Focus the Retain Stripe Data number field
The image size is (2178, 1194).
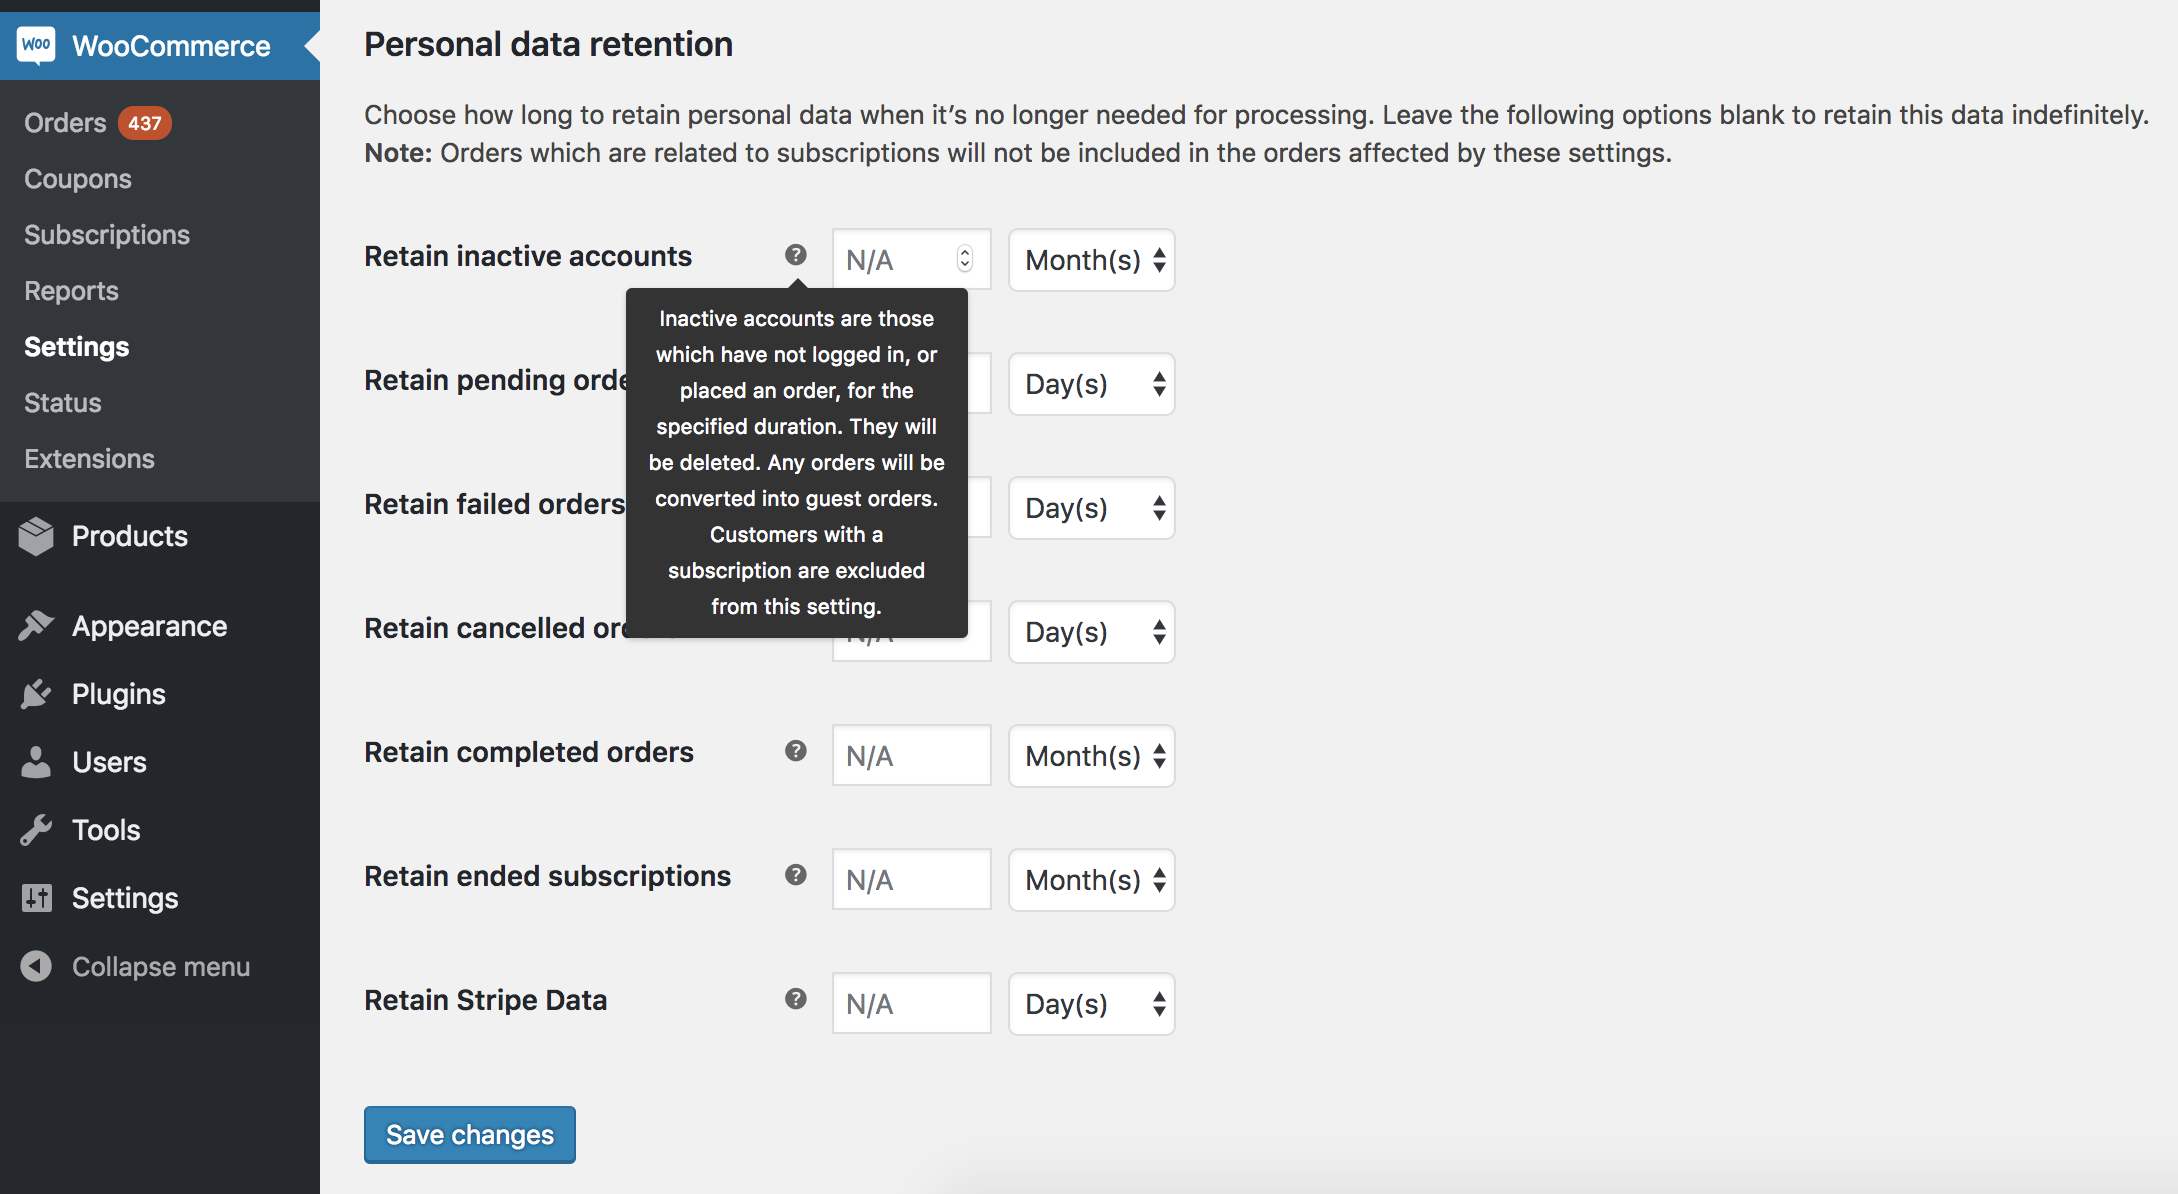912,1004
